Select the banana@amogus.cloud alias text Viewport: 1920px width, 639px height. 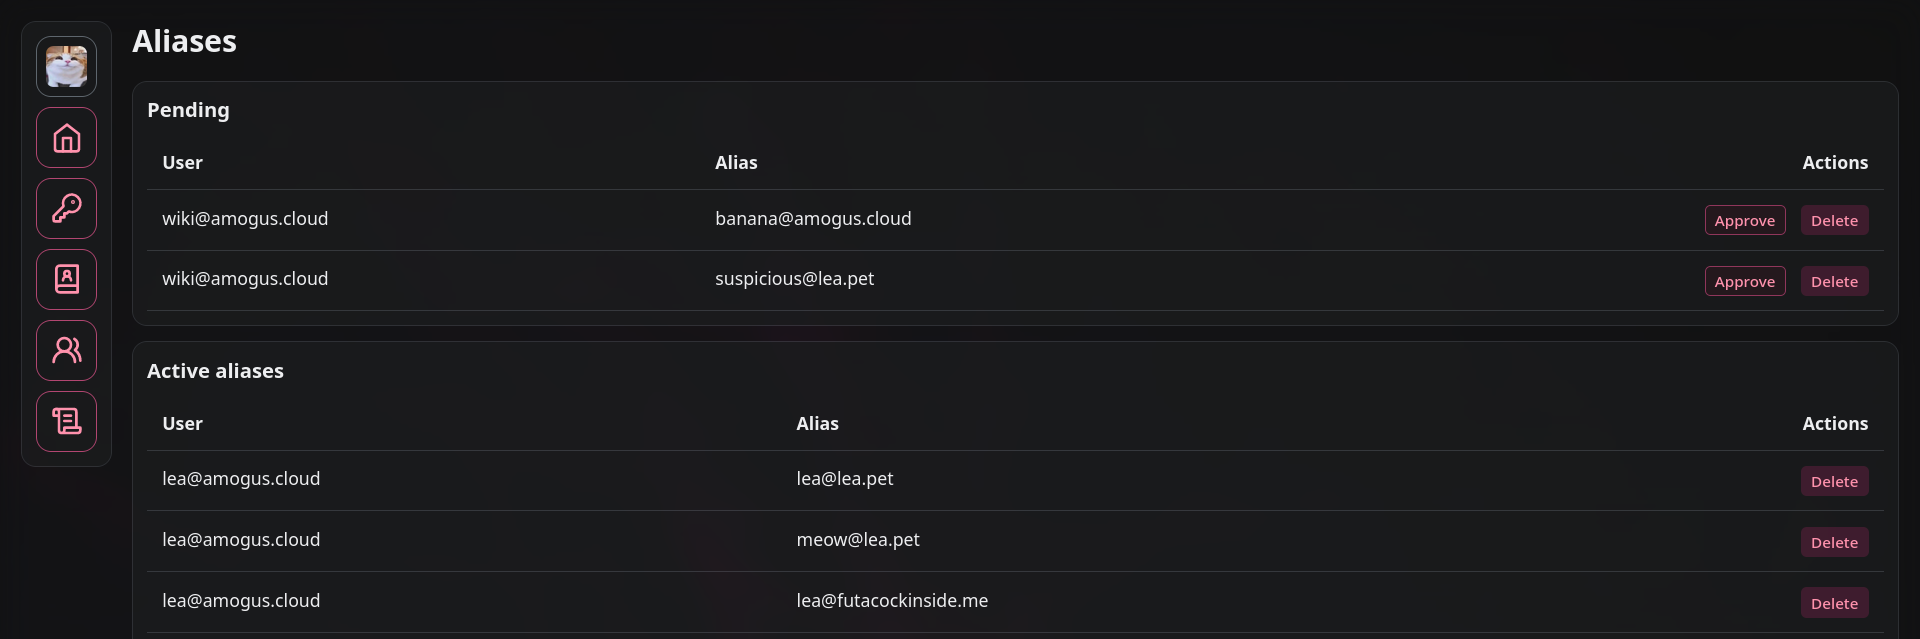coord(813,219)
